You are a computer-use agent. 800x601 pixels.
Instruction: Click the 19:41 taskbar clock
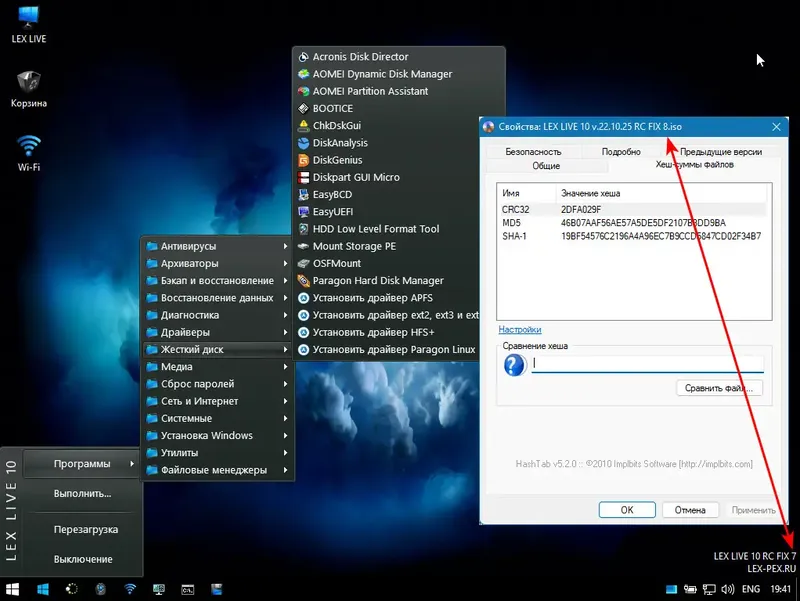(x=780, y=589)
